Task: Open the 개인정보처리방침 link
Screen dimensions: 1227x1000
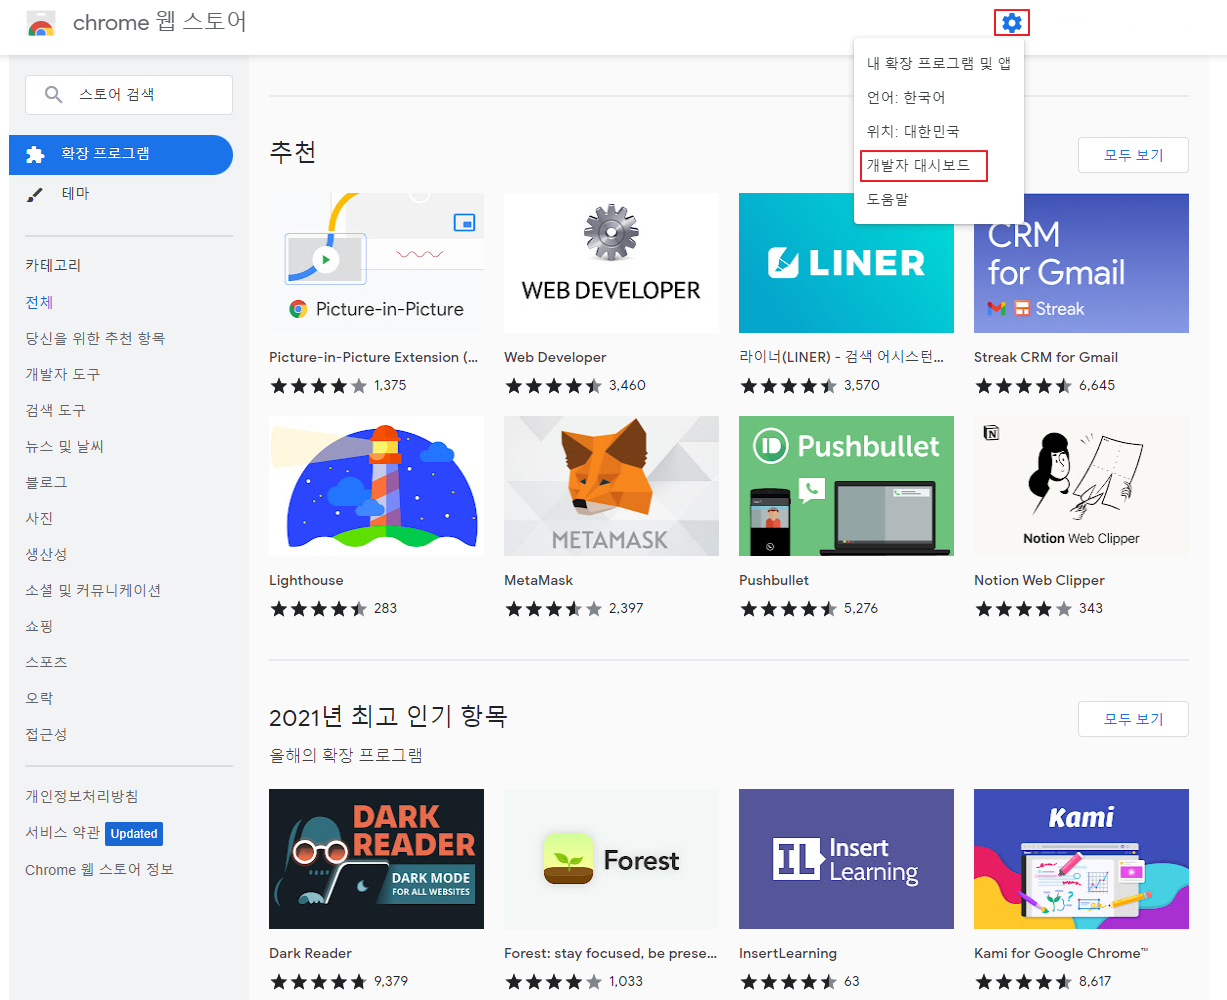Action: tap(82, 796)
